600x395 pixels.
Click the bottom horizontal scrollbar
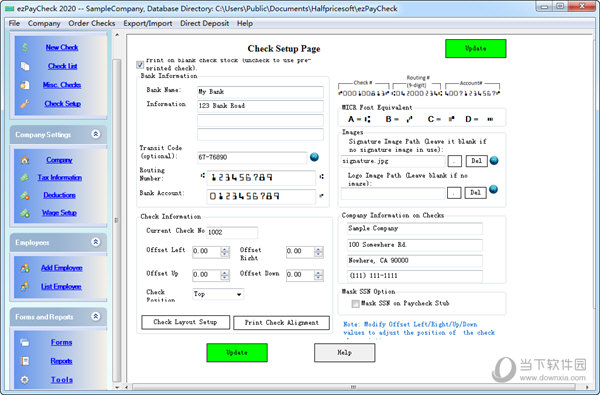click(x=353, y=387)
